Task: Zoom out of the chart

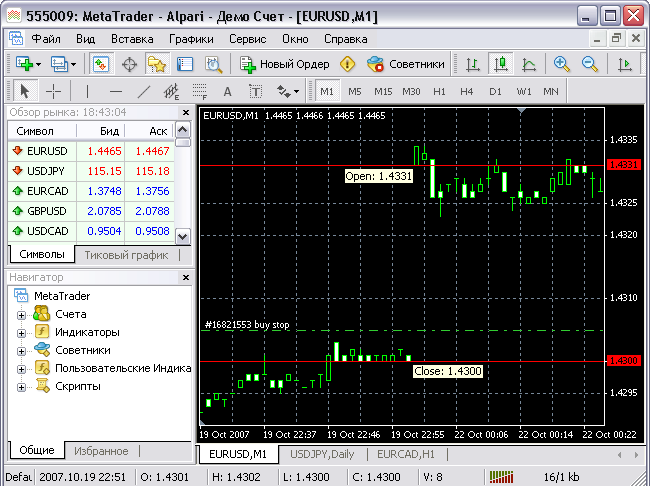Action: 590,64
